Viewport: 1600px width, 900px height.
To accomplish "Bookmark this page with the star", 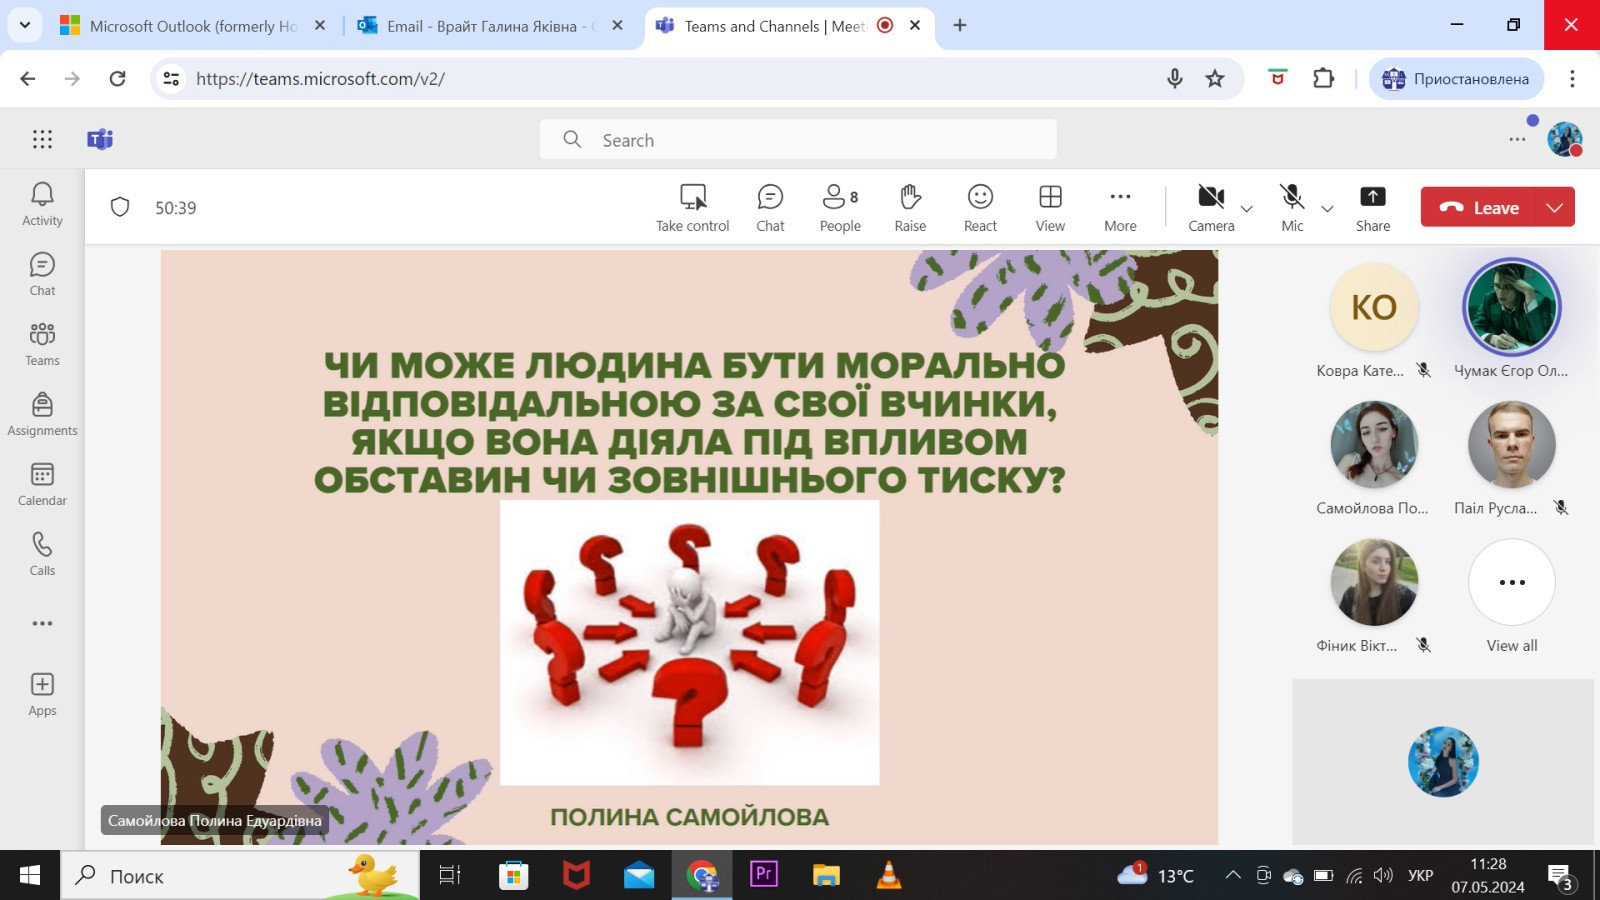I will (x=1215, y=78).
